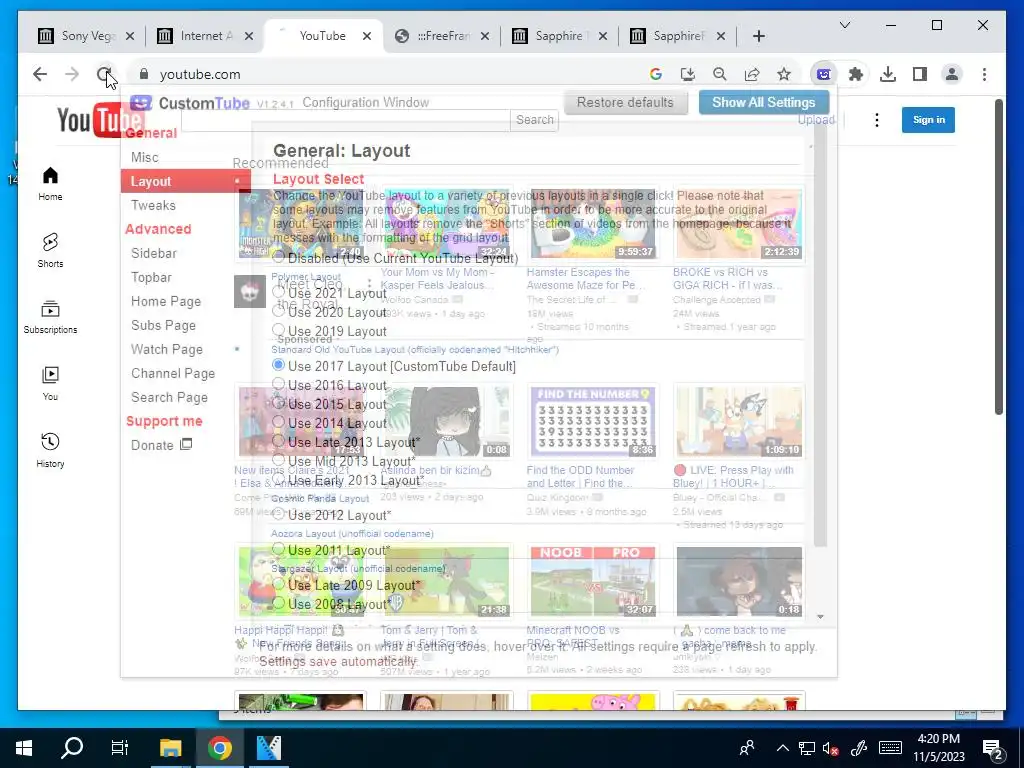The height and width of the screenshot is (768, 1024).
Task: Show hidden system tray icons chevron
Action: (x=782, y=748)
